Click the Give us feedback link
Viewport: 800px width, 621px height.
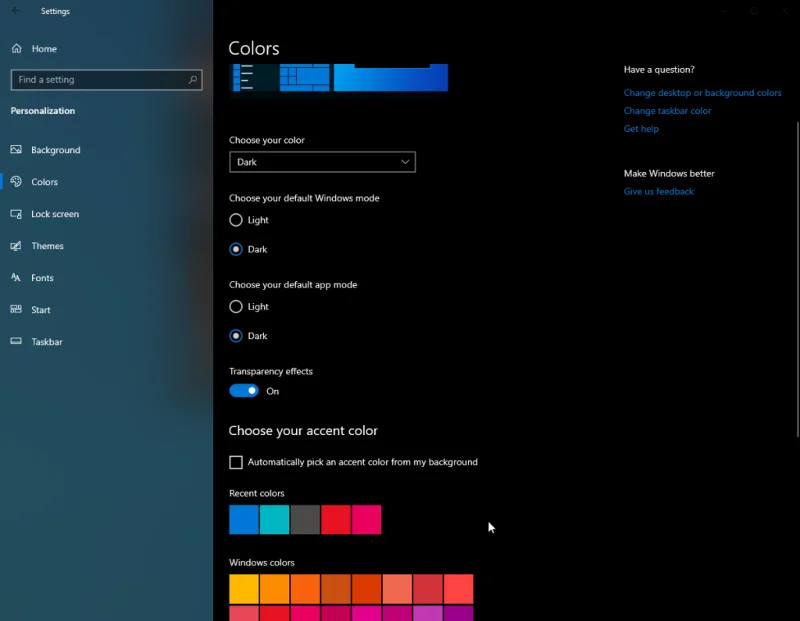pyautogui.click(x=658, y=191)
